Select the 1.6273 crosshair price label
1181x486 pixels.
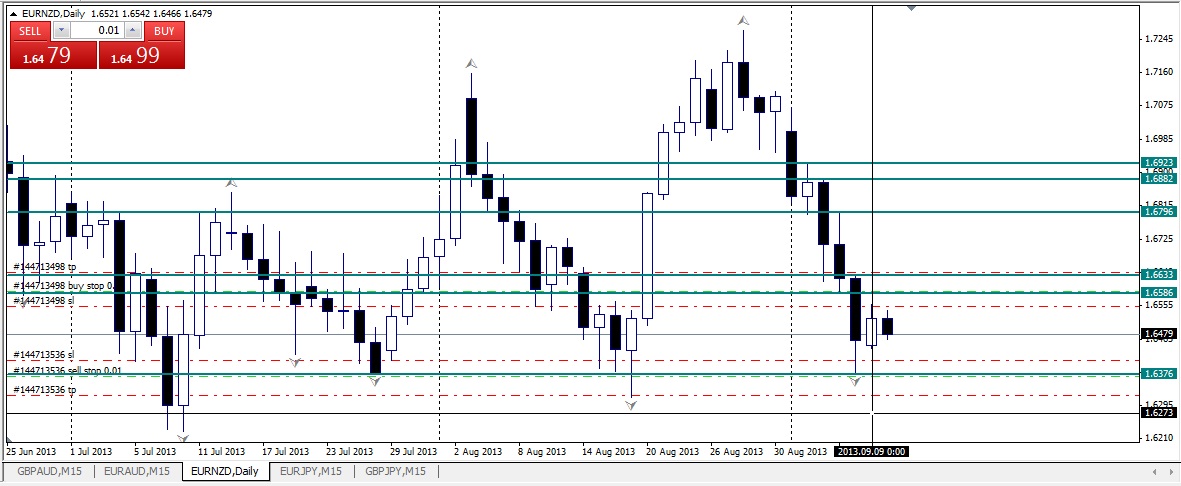point(1158,413)
